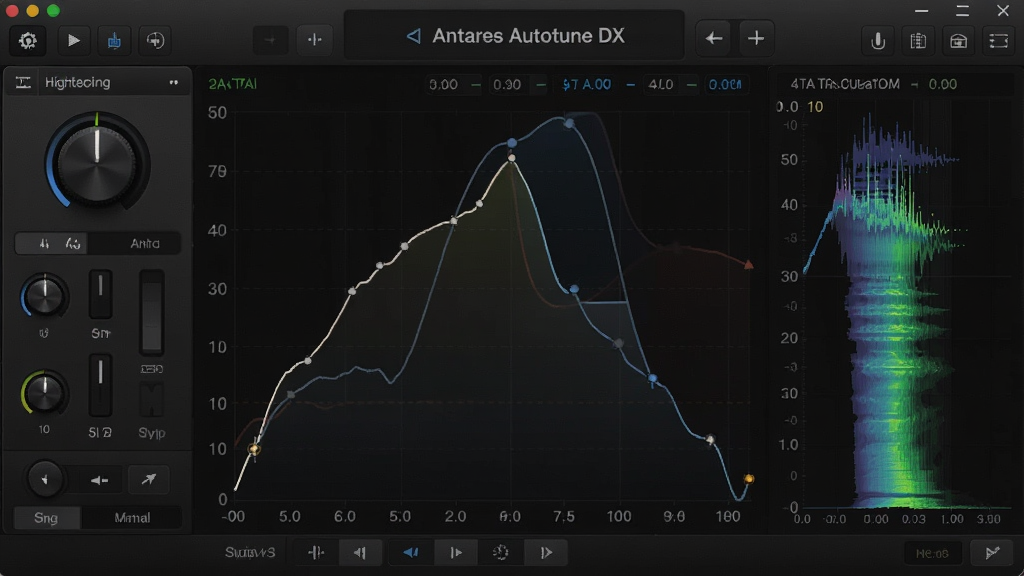The width and height of the screenshot is (1024, 576).
Task: Open the Hightecing panel options dots
Action: [x=174, y=82]
